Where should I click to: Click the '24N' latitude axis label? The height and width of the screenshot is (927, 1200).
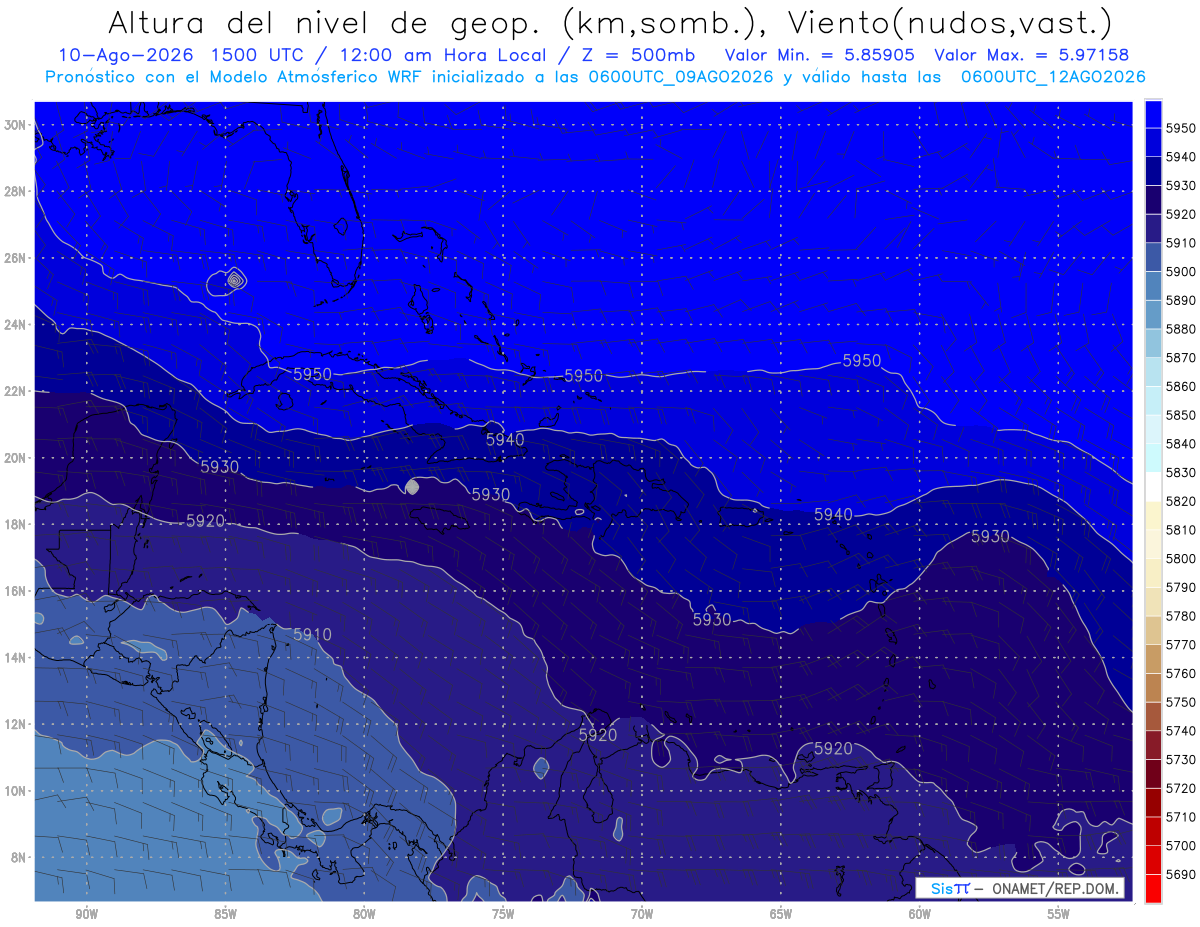pos(15,325)
